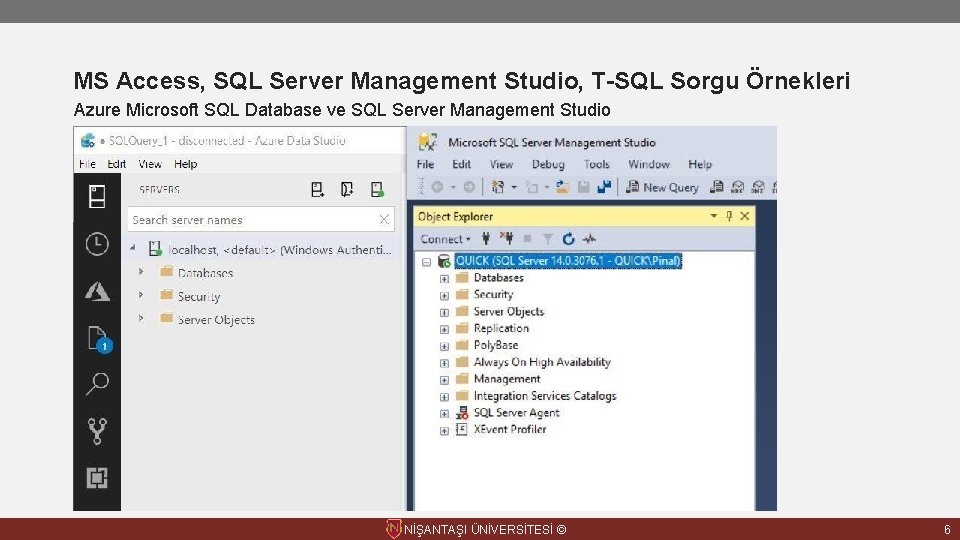The height and width of the screenshot is (540, 960).
Task: Expand Databases node in SSMS Object Explorer
Action: point(444,279)
